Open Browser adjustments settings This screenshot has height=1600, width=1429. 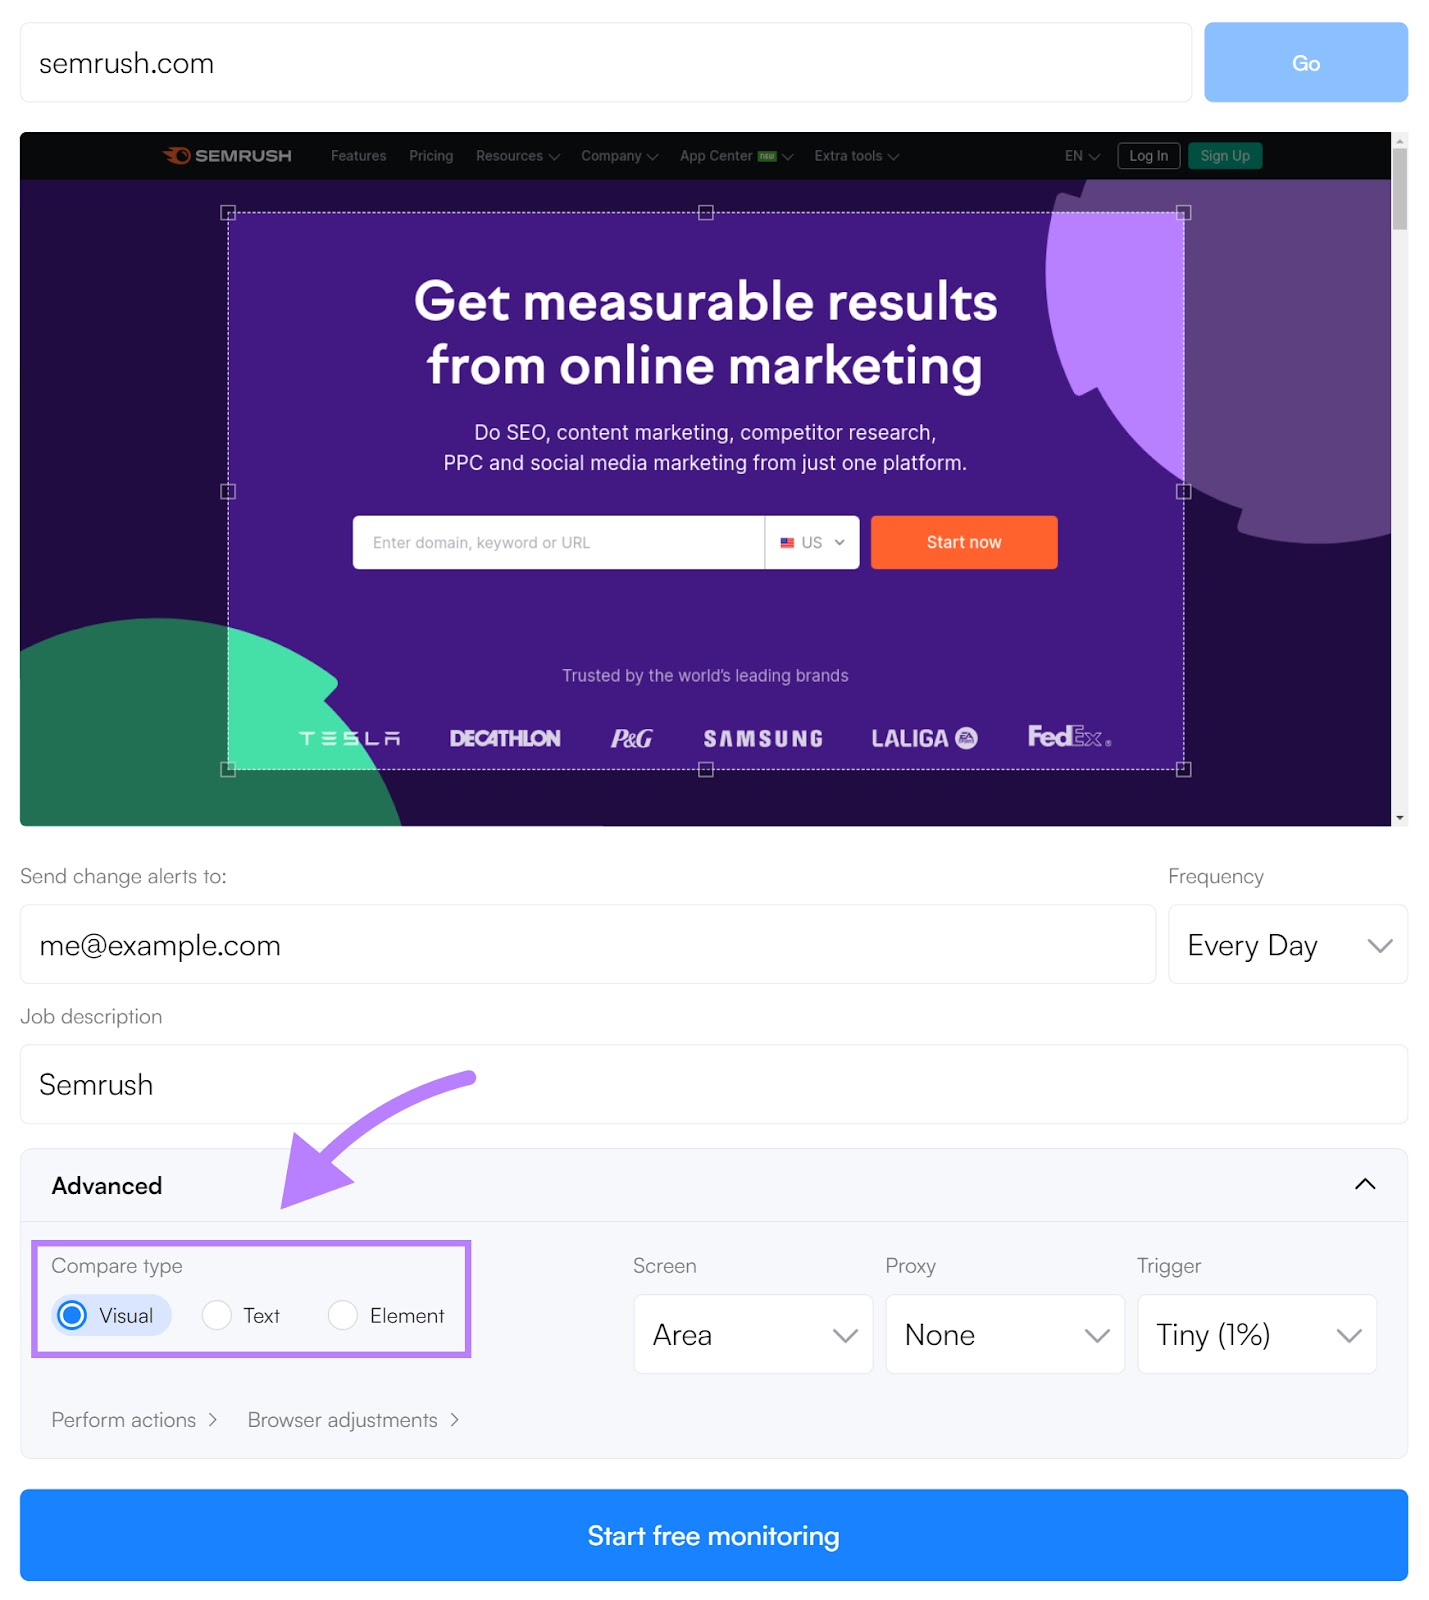[x=351, y=1419]
